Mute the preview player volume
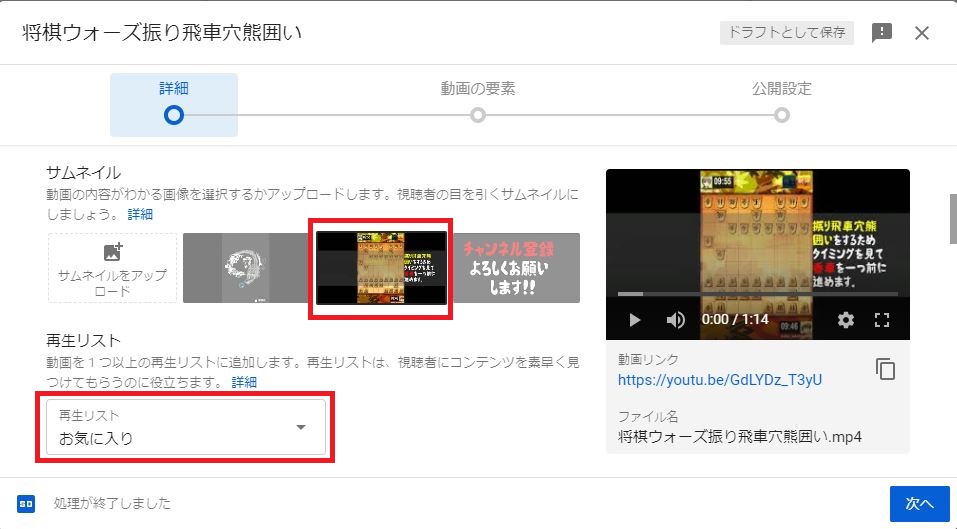Screen dimensions: 957x529 pos(675,320)
